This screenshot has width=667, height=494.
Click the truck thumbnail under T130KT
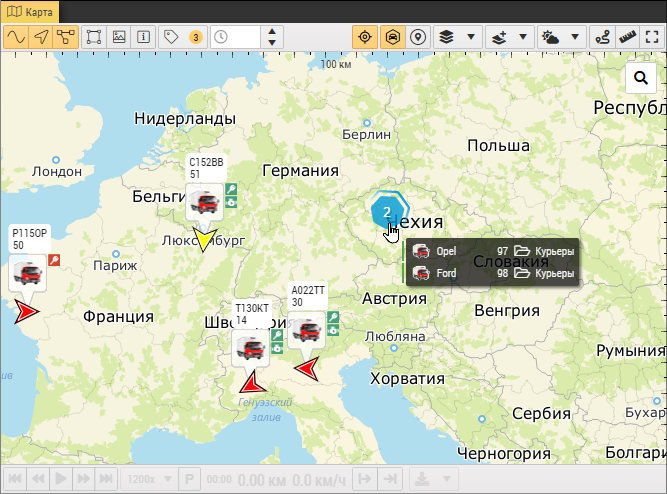coord(251,348)
